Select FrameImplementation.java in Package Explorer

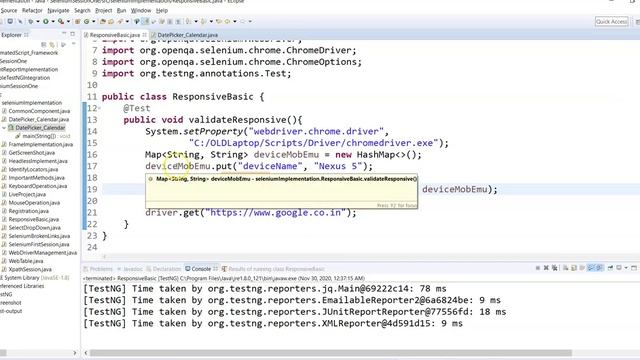pos(41,144)
